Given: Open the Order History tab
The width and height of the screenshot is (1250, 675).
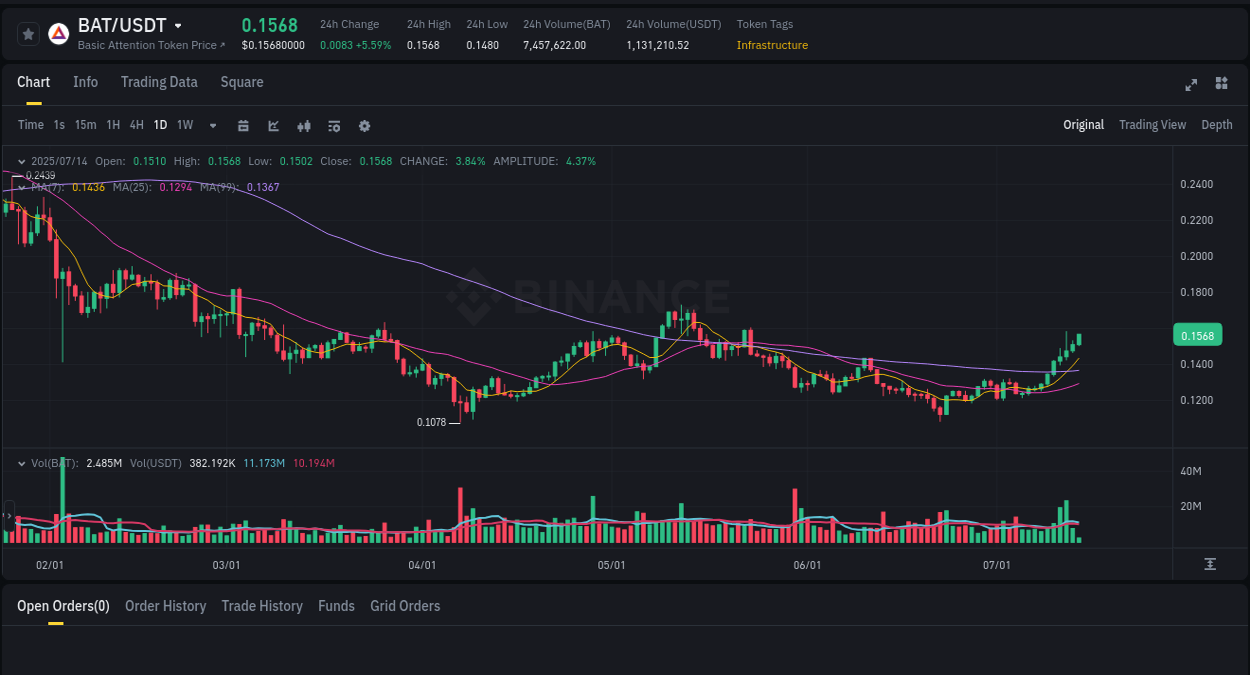Looking at the screenshot, I should point(165,606).
